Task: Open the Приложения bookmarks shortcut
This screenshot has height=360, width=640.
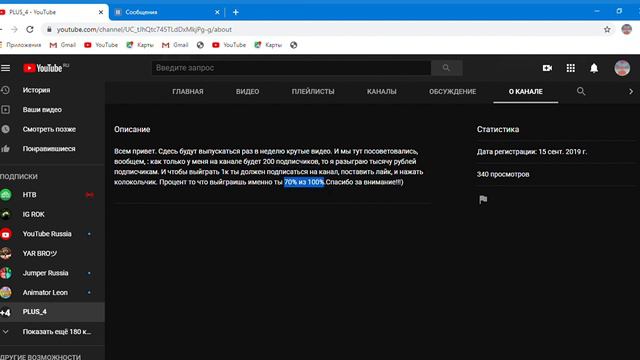Action: point(21,45)
